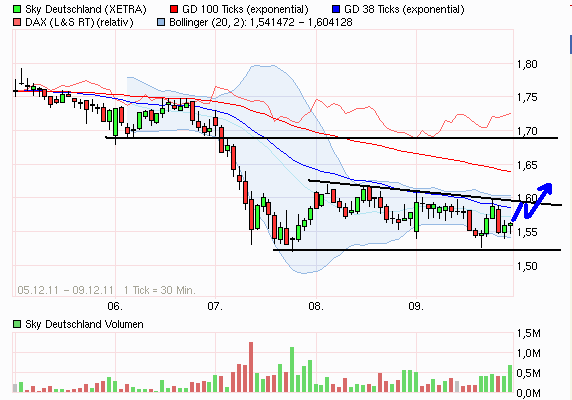
Task: Click the volume axis label 1,0M
Action: [x=529, y=353]
